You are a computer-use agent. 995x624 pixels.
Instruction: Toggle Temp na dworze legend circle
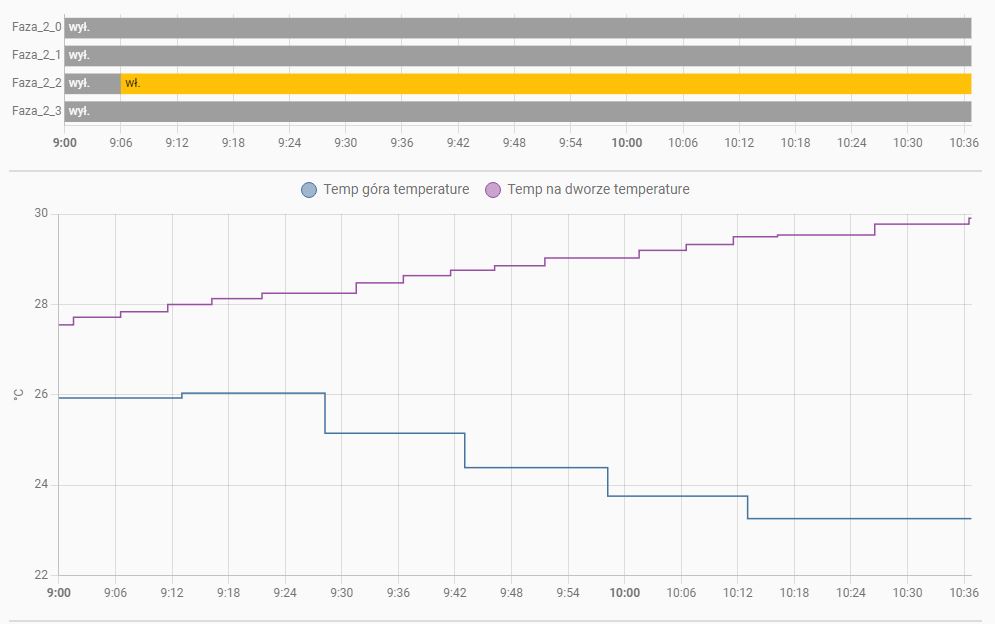[x=493, y=190]
